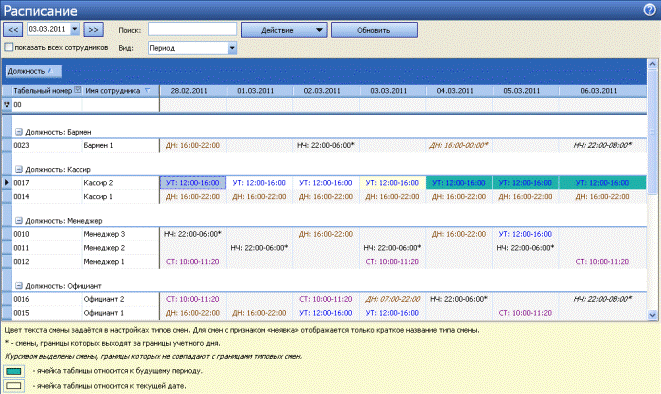Click the Поиск search input field
The width and height of the screenshot is (661, 394).
click(x=192, y=29)
